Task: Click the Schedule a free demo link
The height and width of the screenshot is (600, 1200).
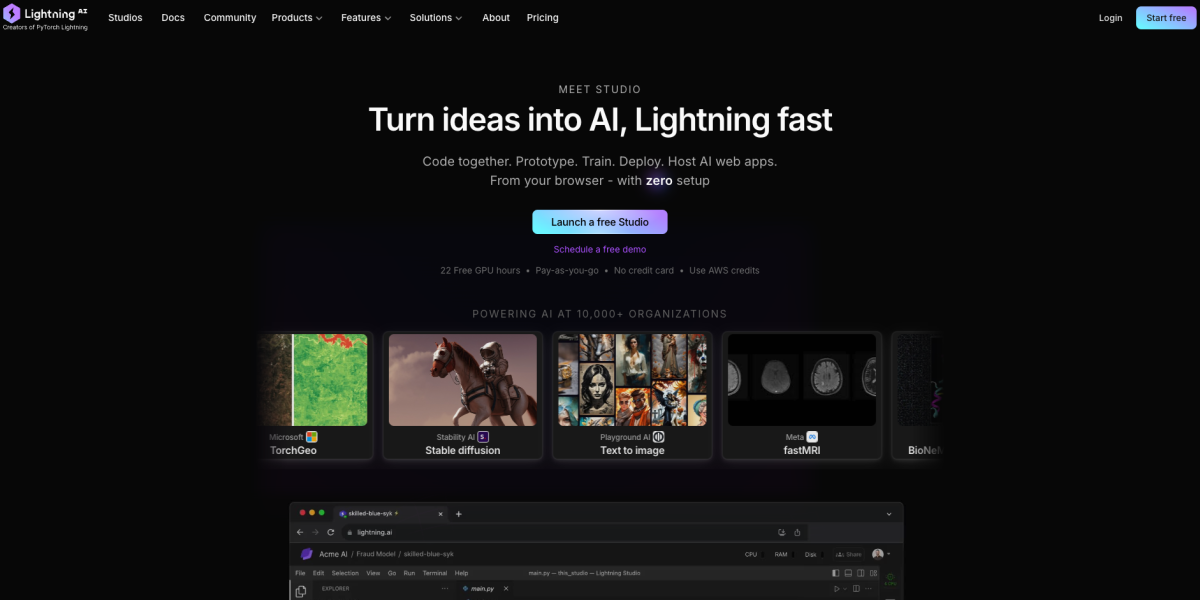Action: (600, 249)
